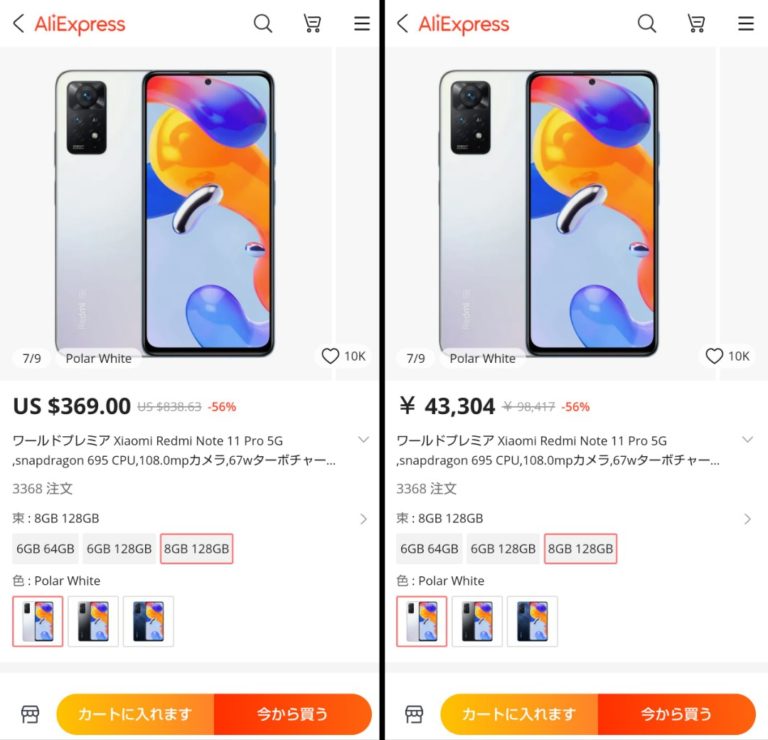The height and width of the screenshot is (740, 768).
Task: Tap the back arrow on the US dollar page
Action: (19, 24)
